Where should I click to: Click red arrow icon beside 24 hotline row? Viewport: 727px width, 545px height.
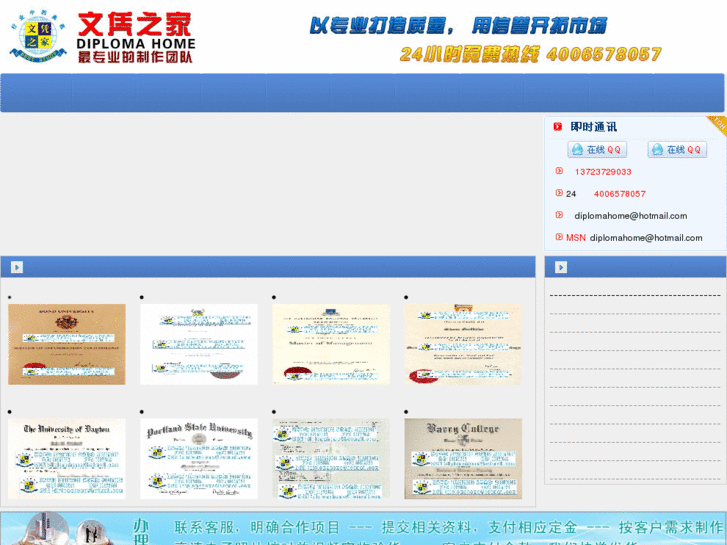coord(559,192)
